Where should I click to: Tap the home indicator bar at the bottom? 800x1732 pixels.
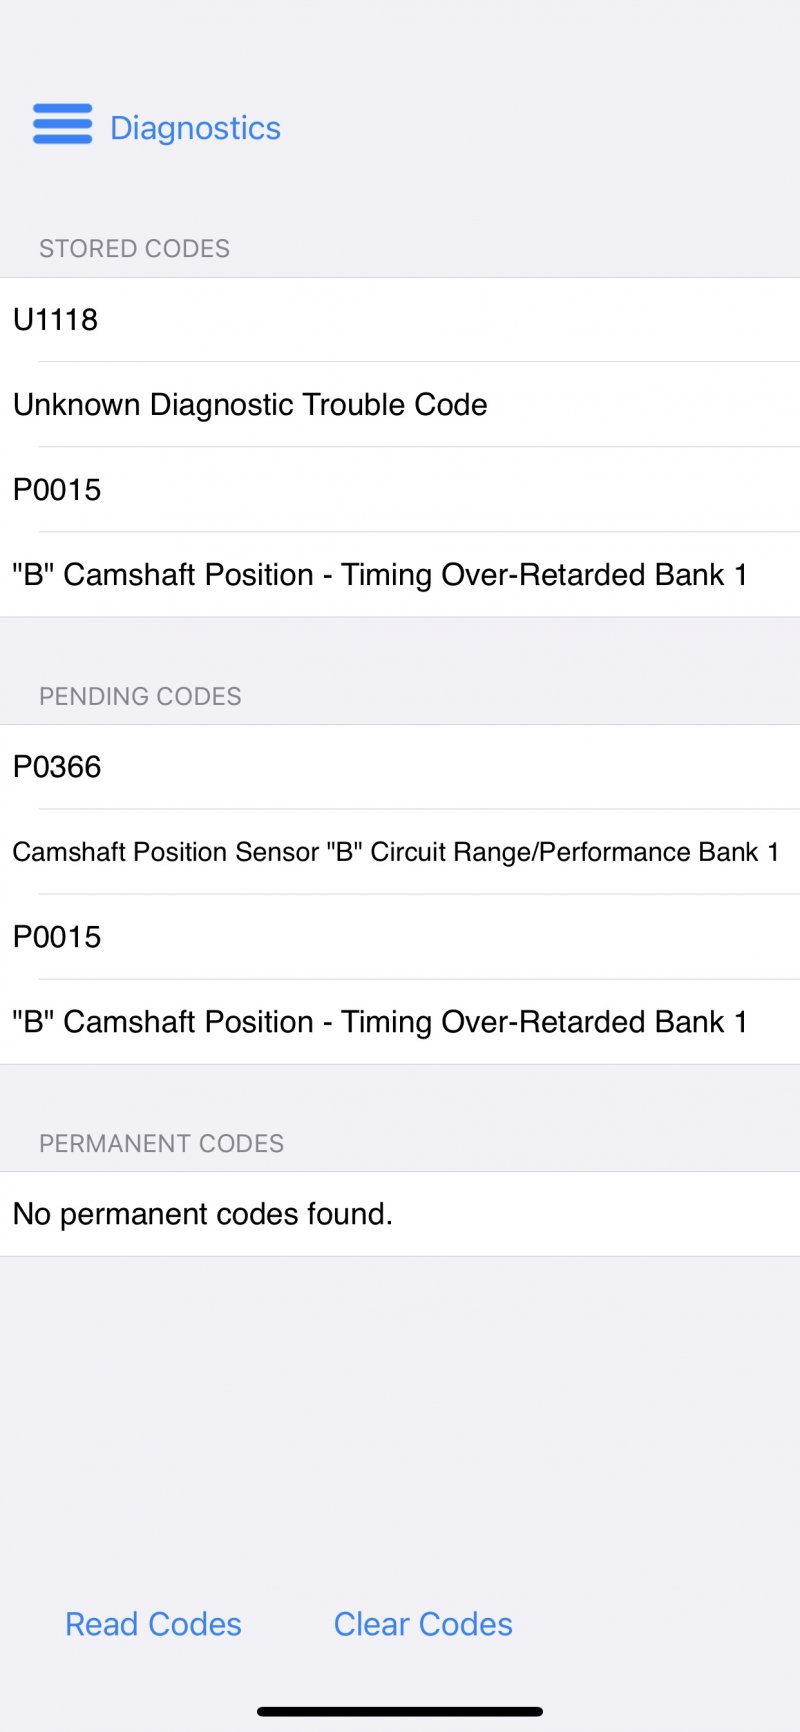point(400,1711)
